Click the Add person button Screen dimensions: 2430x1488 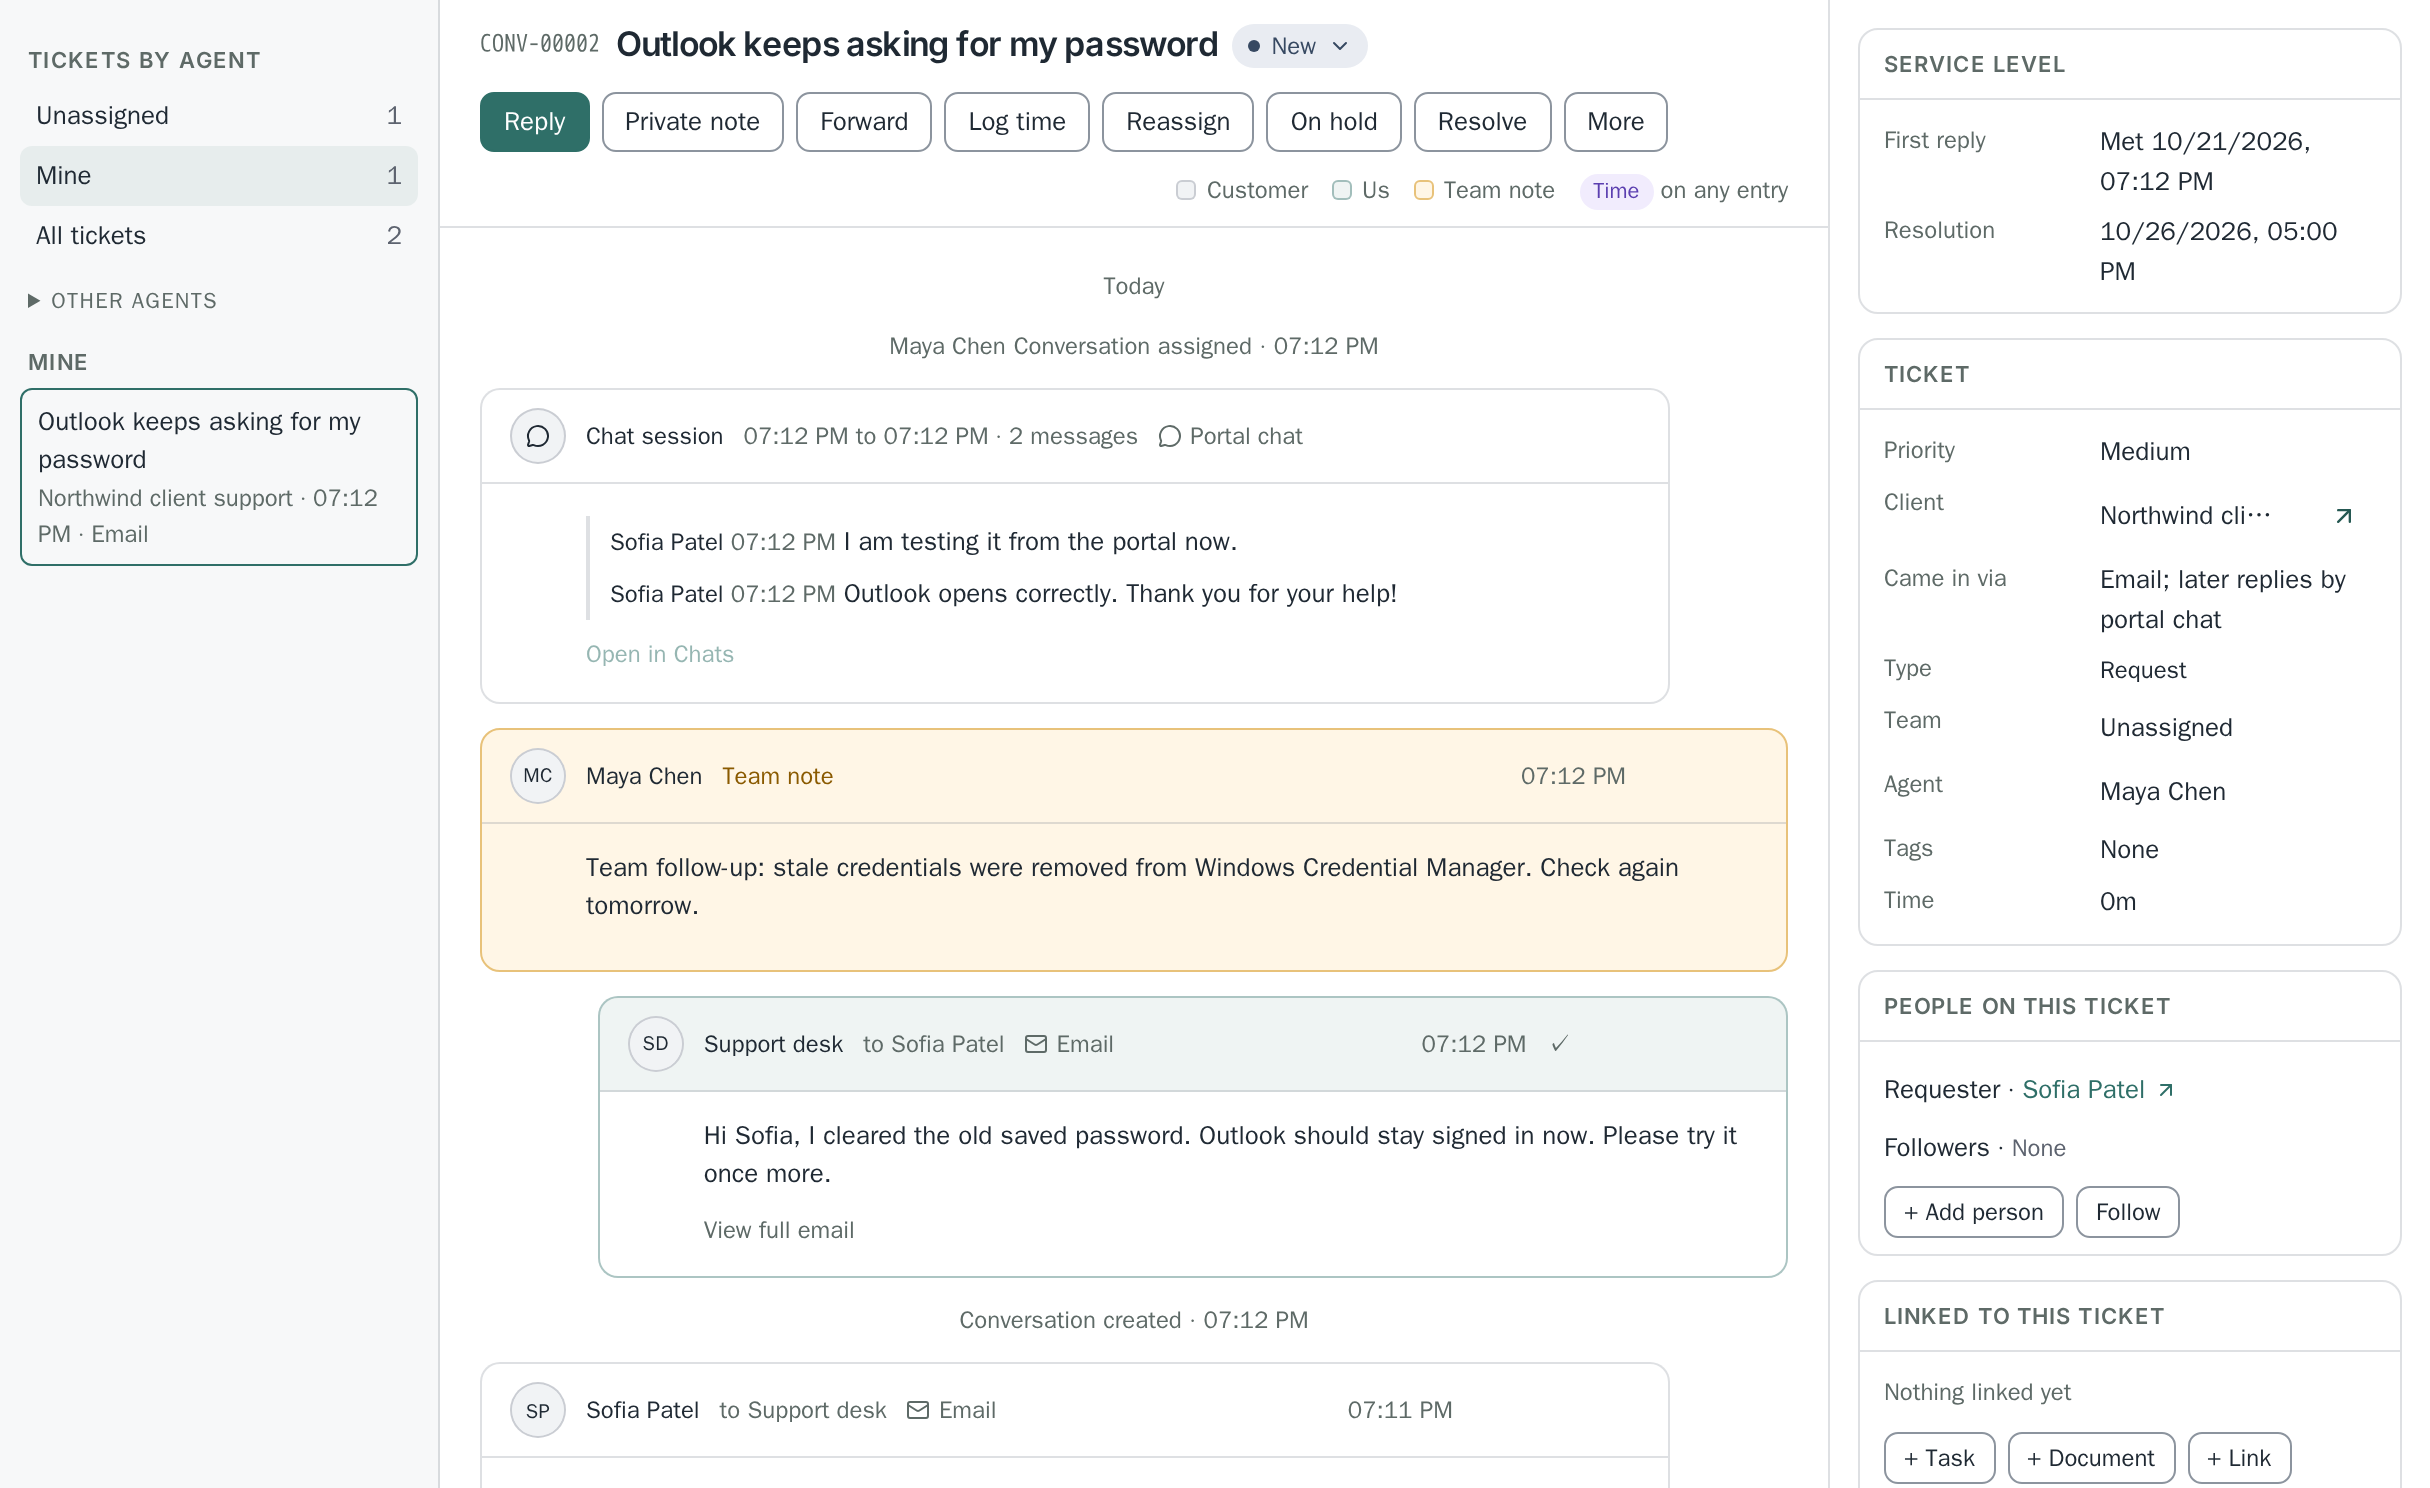1973,1212
